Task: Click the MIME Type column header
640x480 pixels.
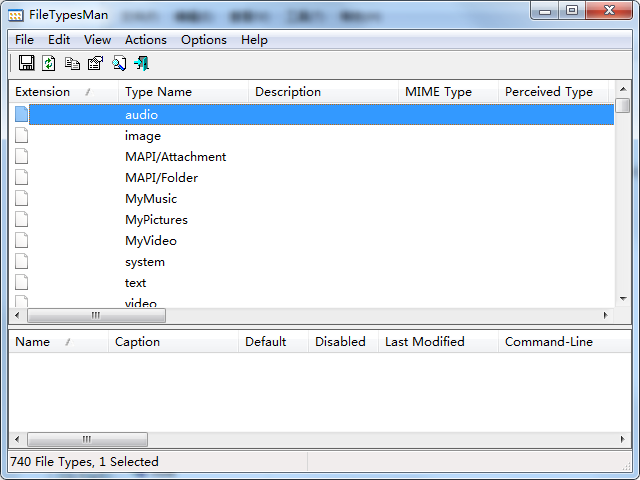Action: coord(448,92)
